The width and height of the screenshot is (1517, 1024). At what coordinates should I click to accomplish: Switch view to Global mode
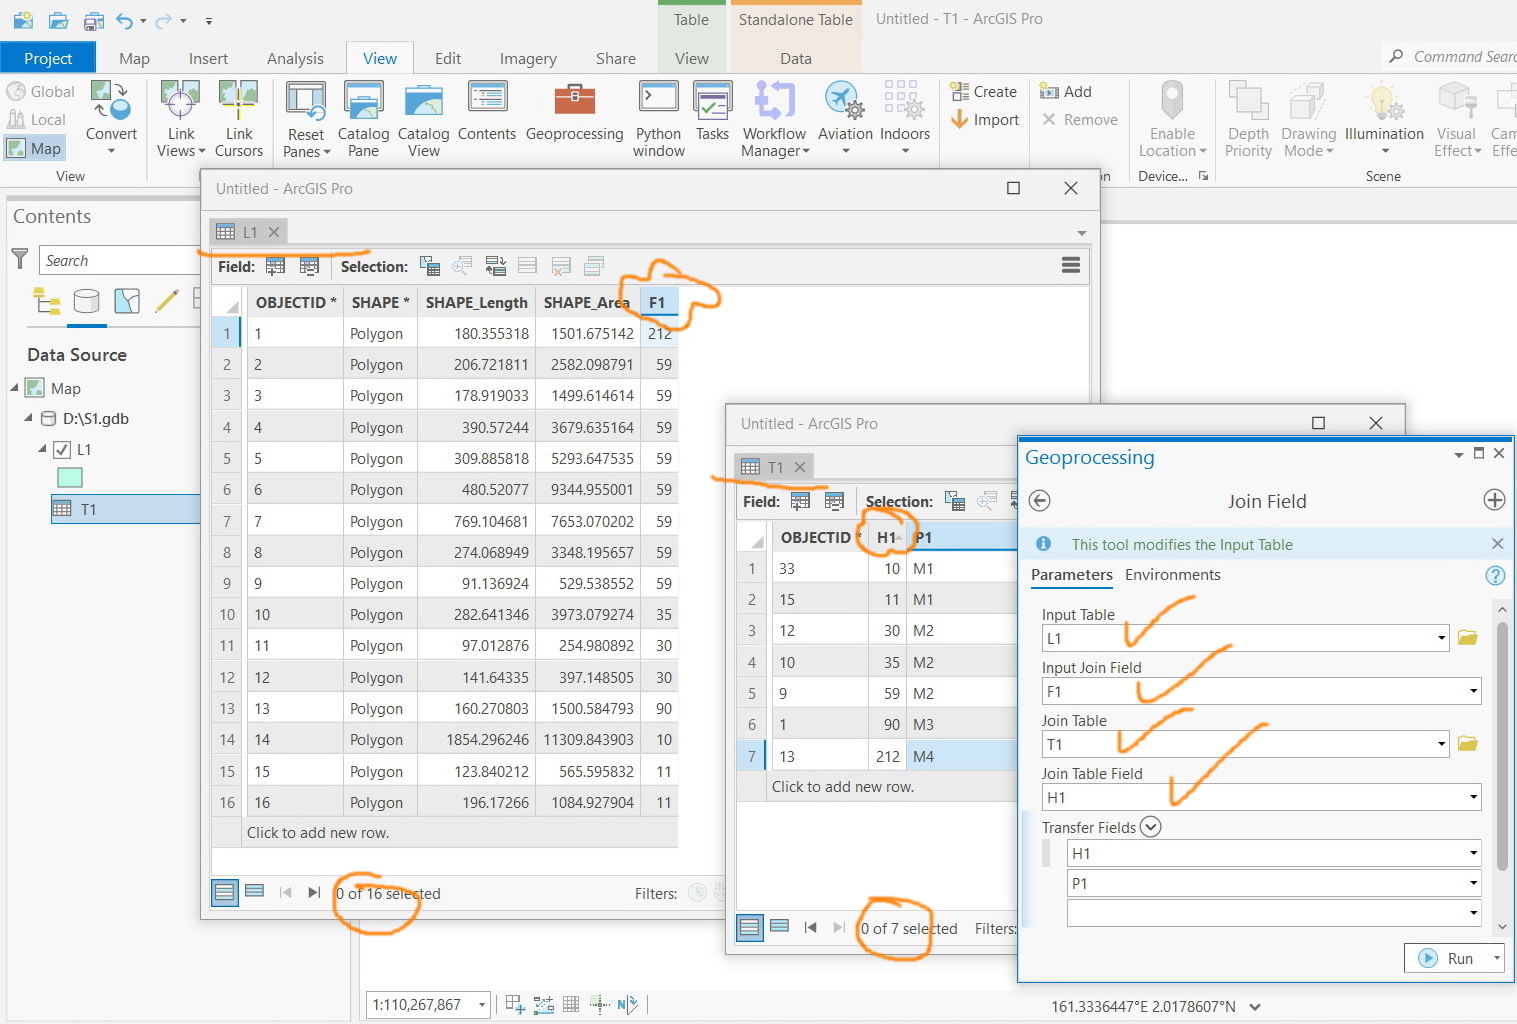42,91
